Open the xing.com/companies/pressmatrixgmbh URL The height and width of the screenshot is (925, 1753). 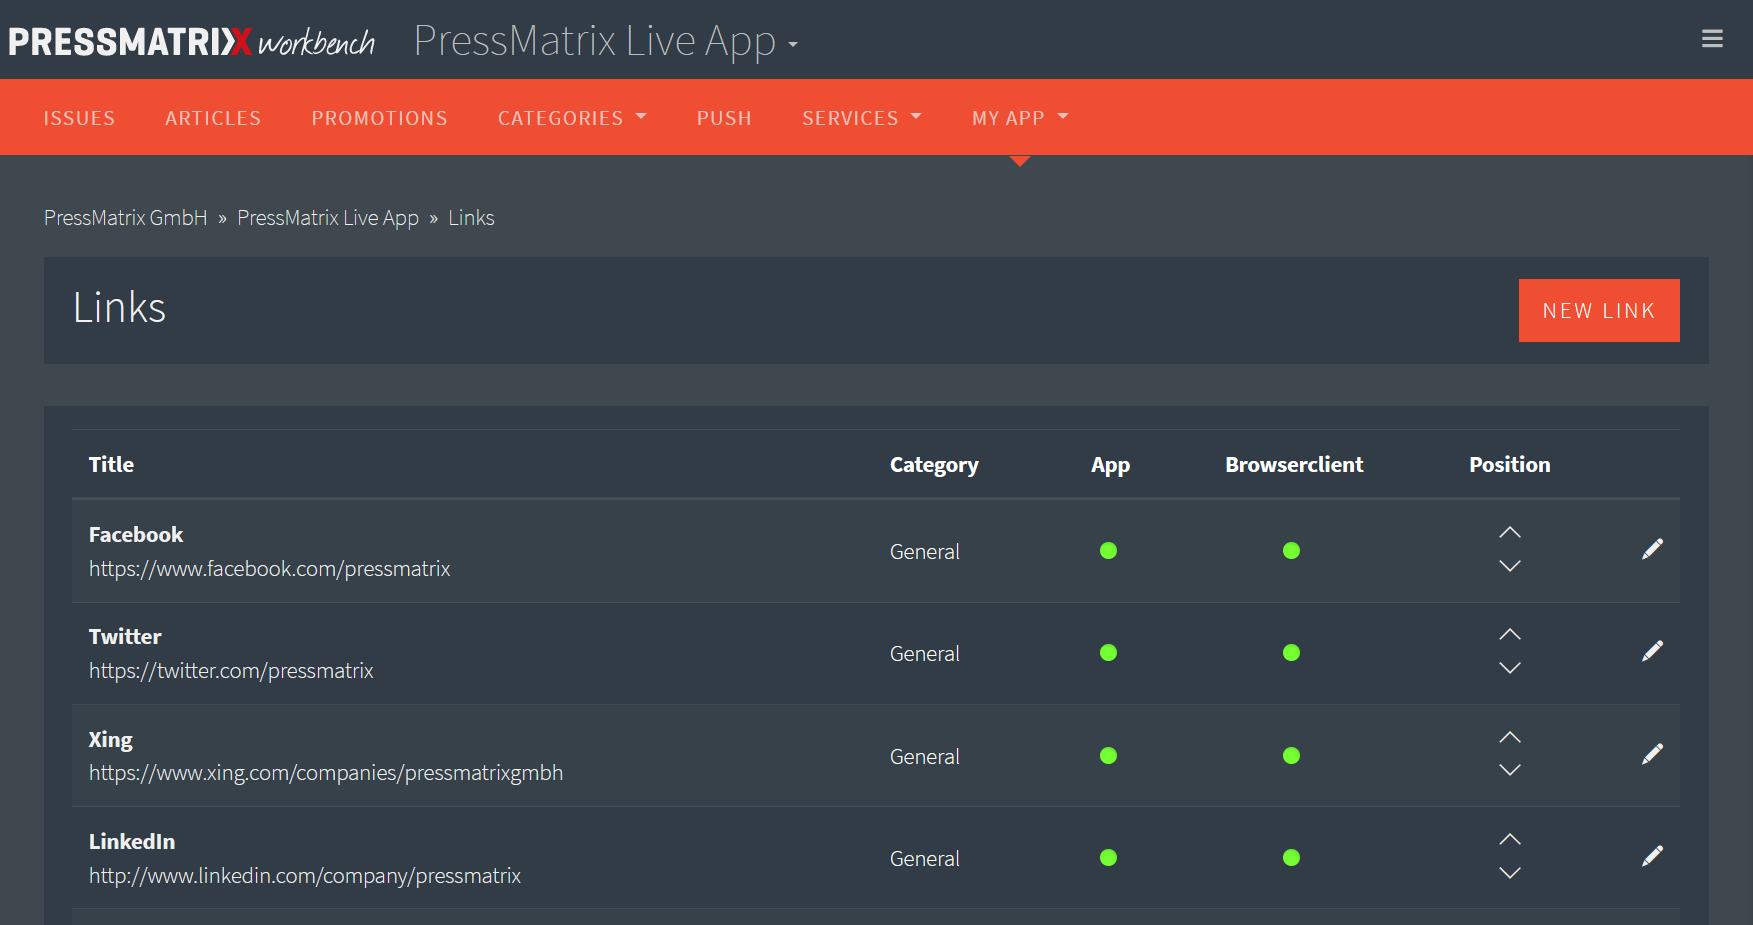click(326, 773)
